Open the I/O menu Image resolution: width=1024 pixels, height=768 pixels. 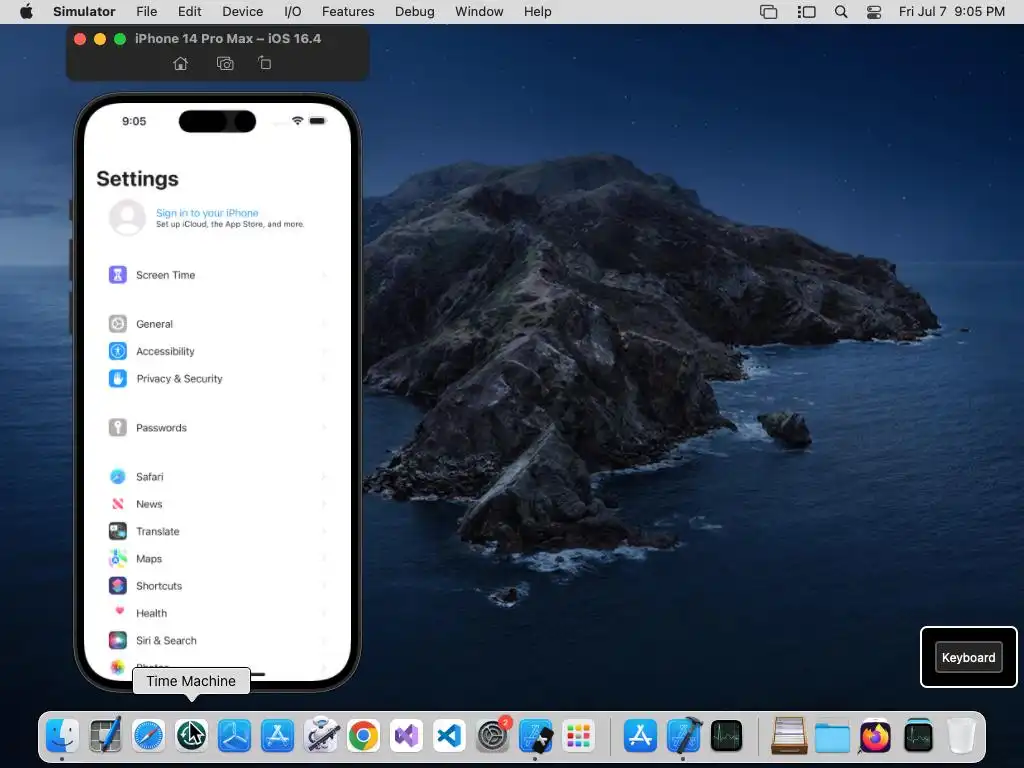293,12
